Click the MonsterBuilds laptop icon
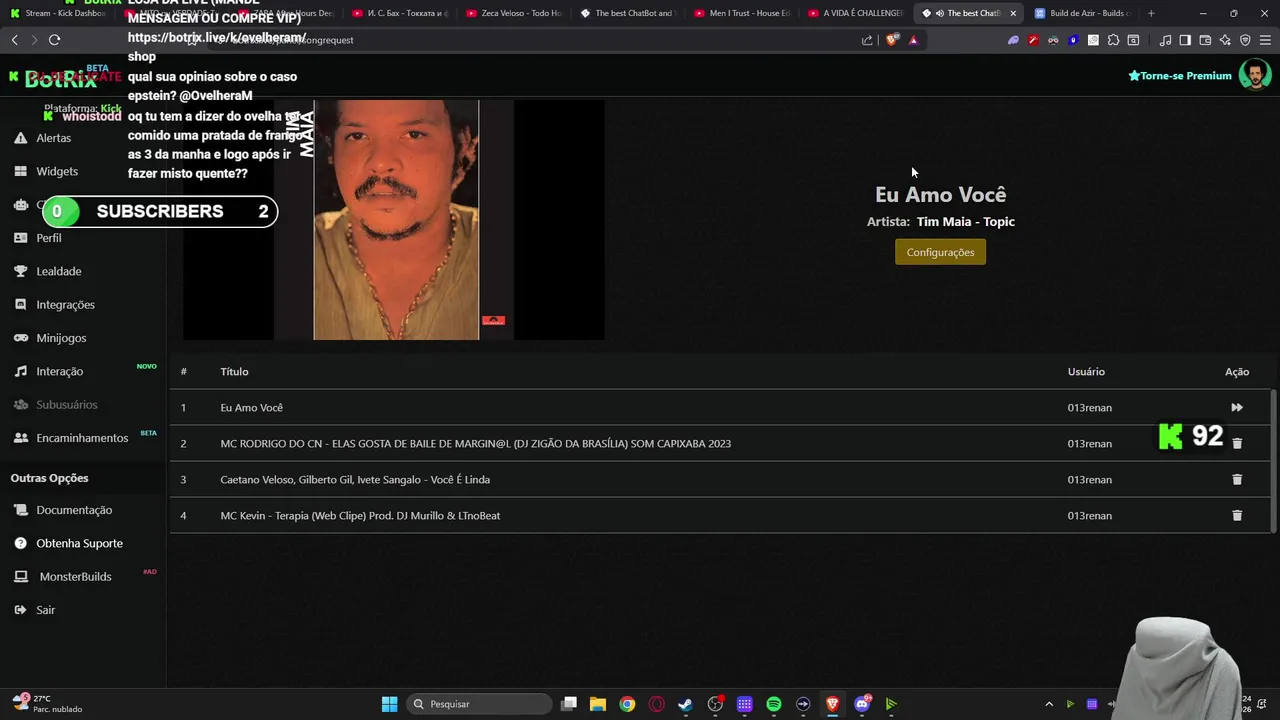The image size is (1280, 720). (x=20, y=577)
